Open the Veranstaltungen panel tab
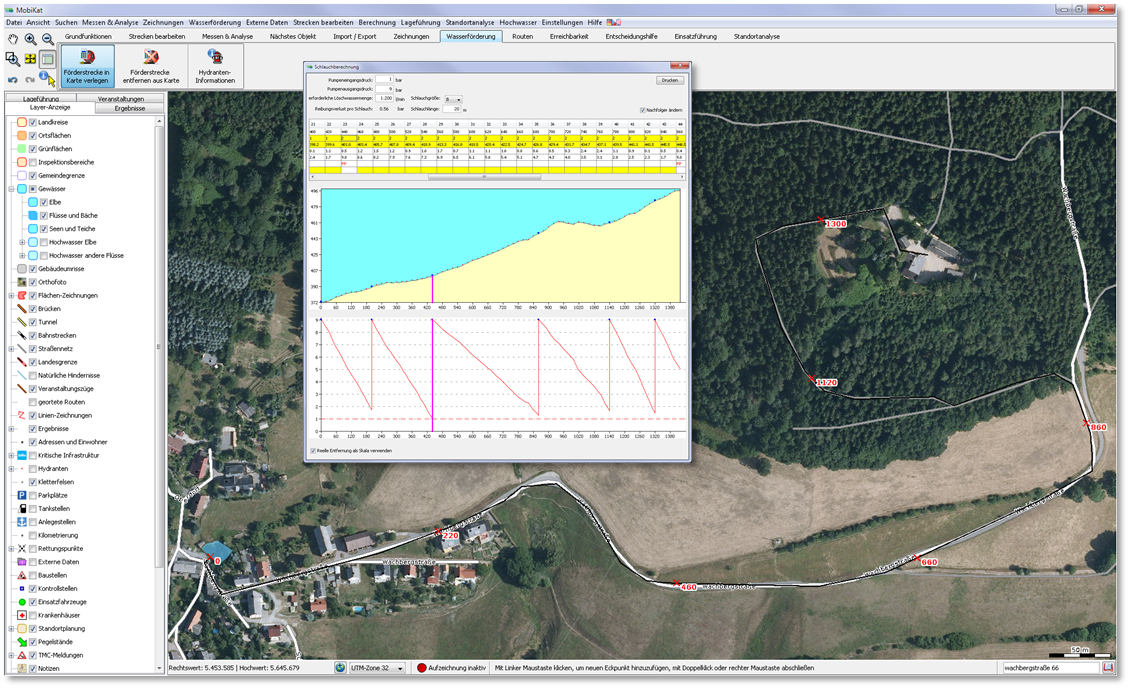This screenshot has height=689, width=1130. (x=121, y=99)
